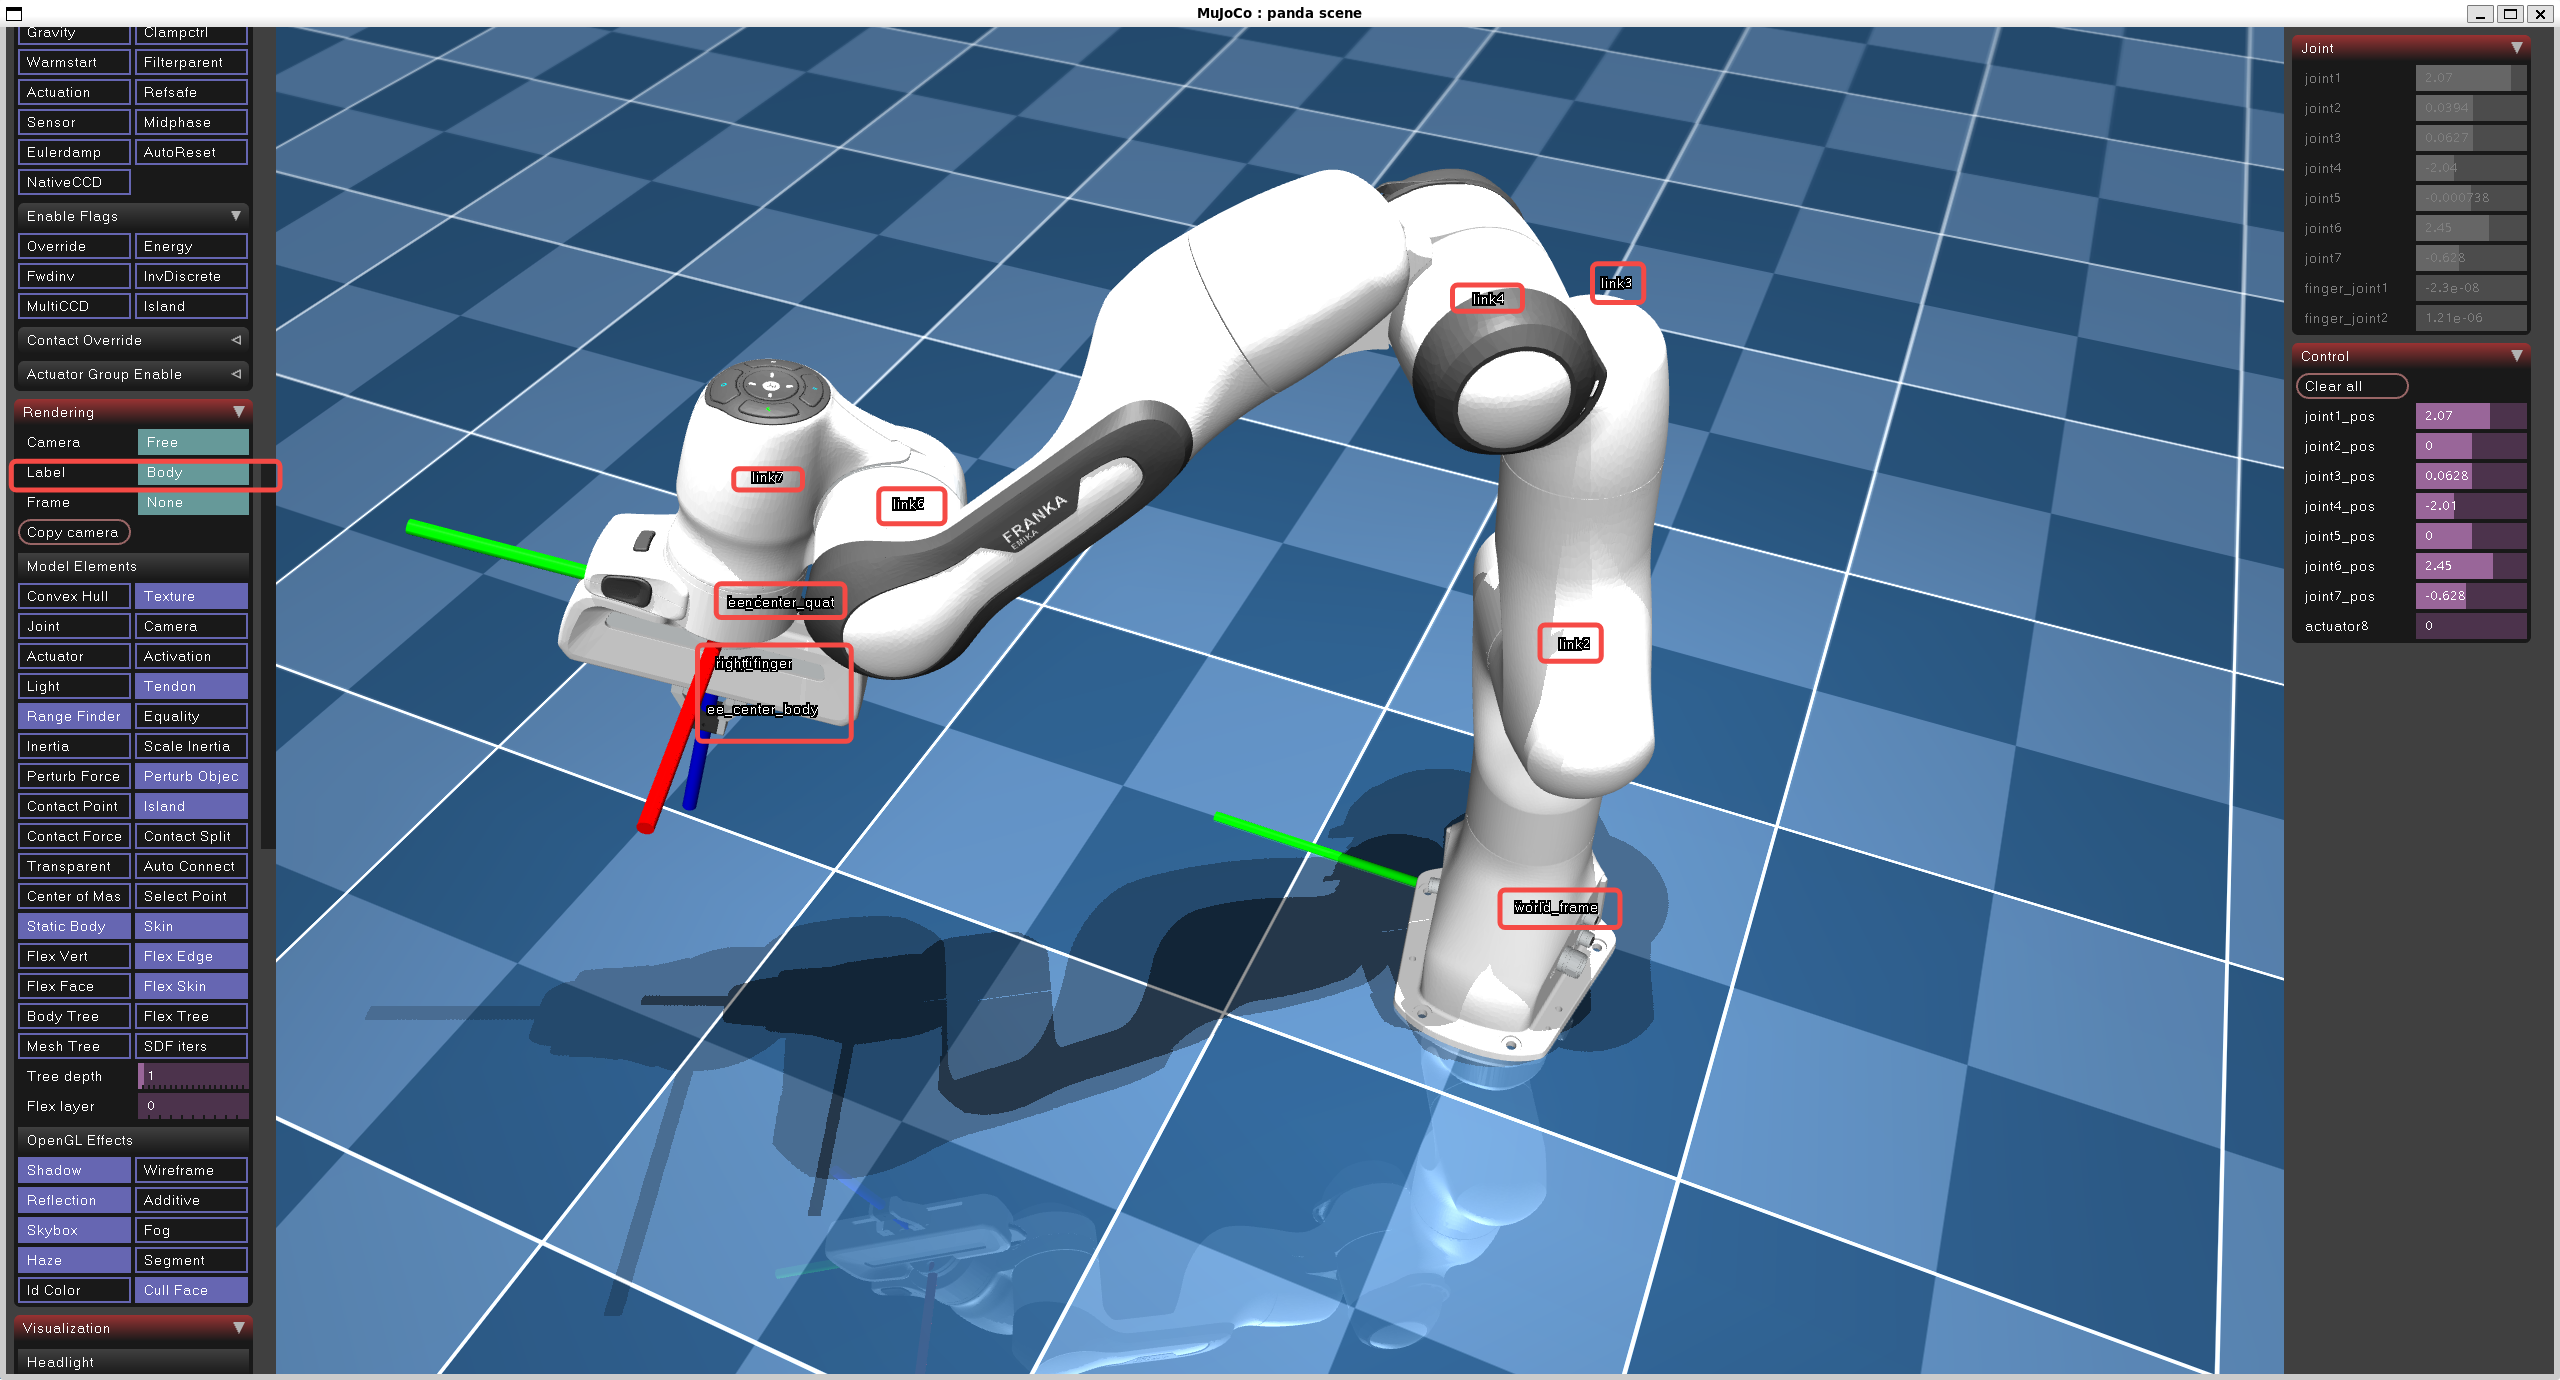Adjust the joint4_pos control slider
This screenshot has height=1380, width=2560.
point(2469,506)
